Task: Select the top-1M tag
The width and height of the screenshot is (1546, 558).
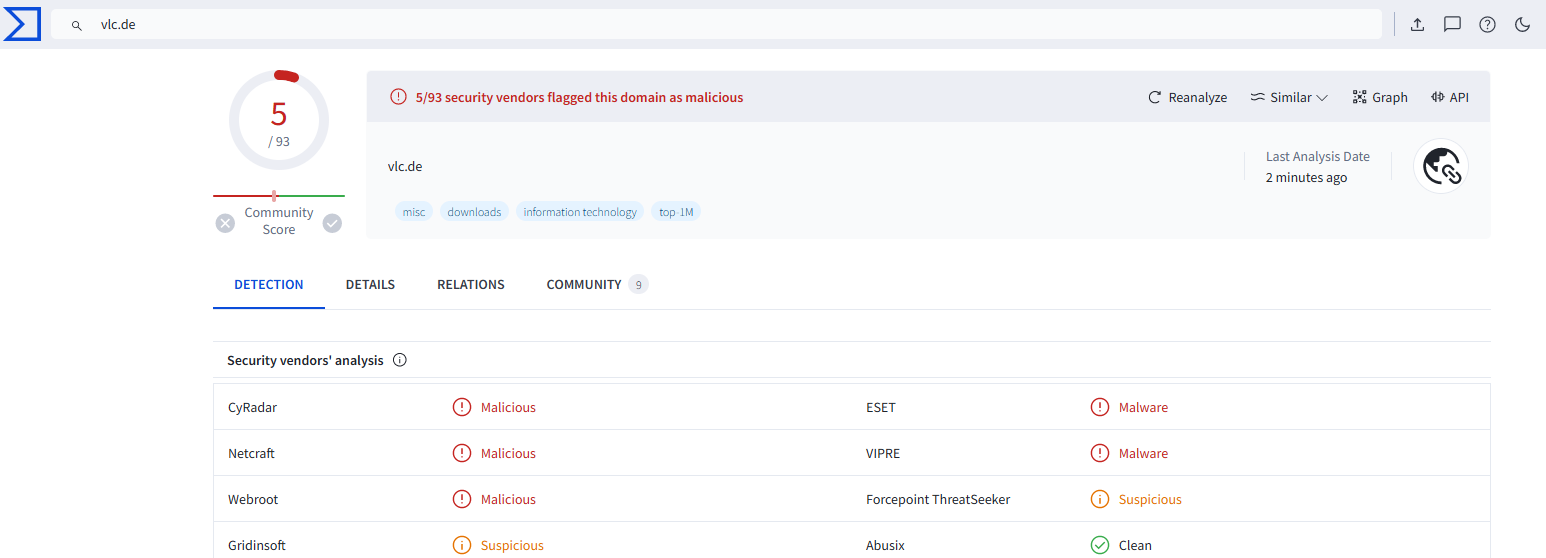Action: point(676,212)
